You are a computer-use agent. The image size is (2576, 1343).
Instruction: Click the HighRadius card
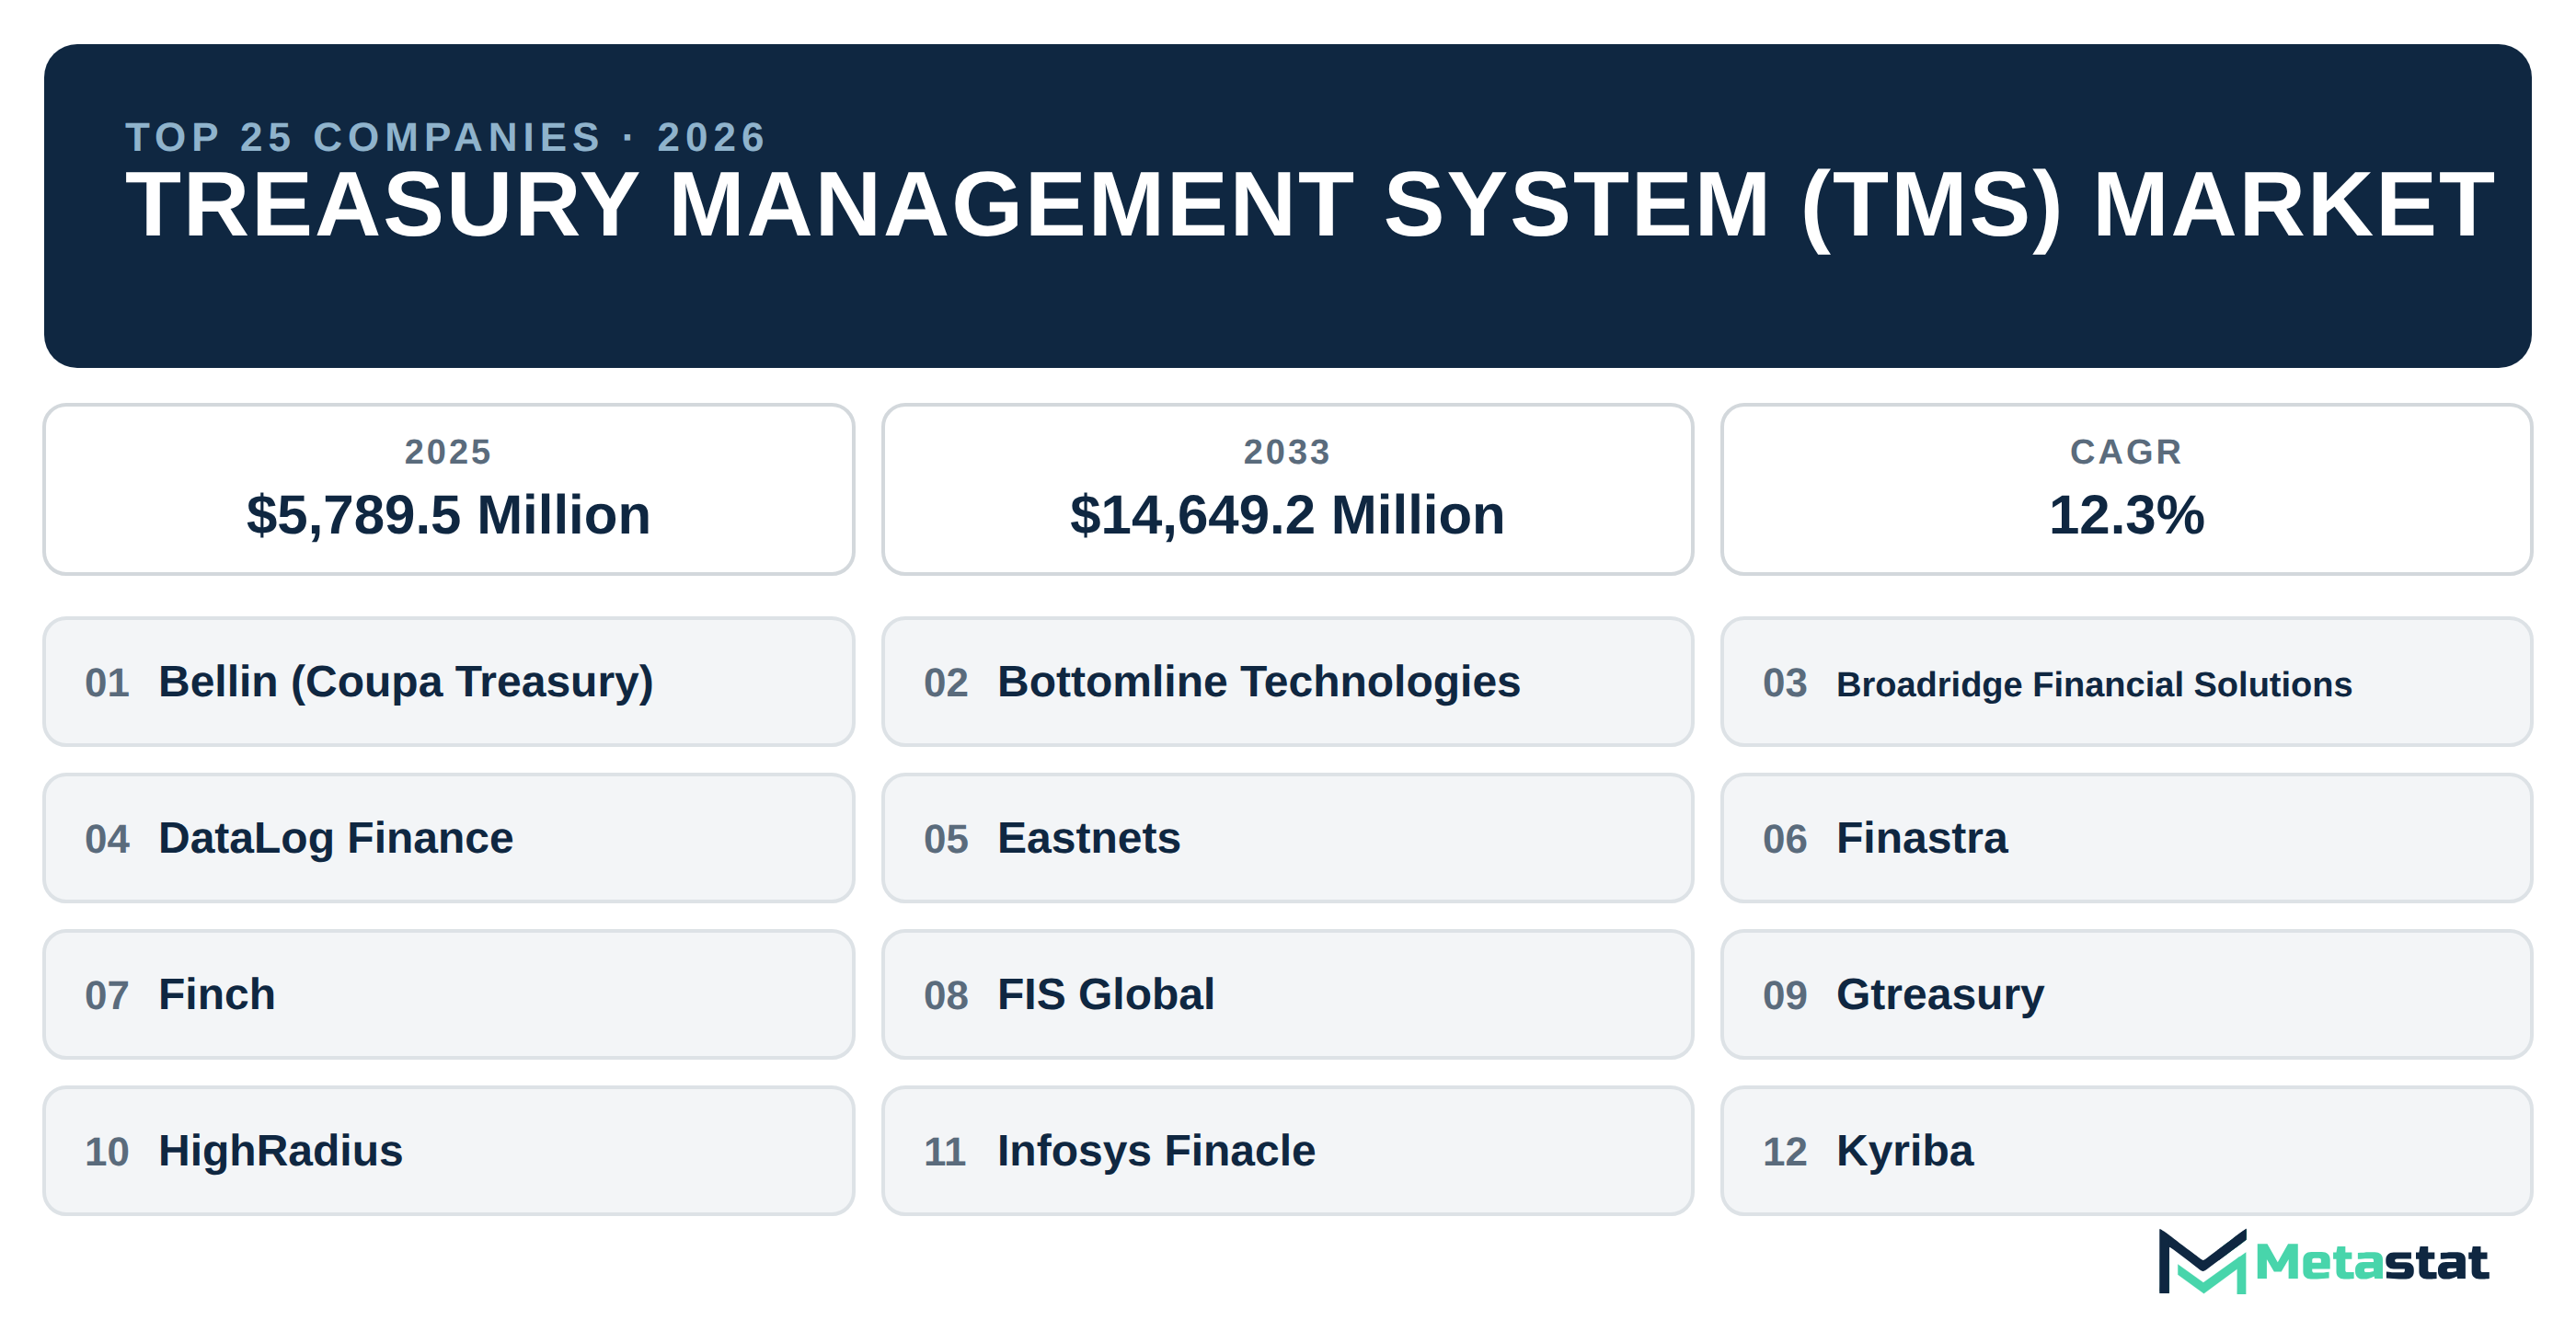[448, 1151]
